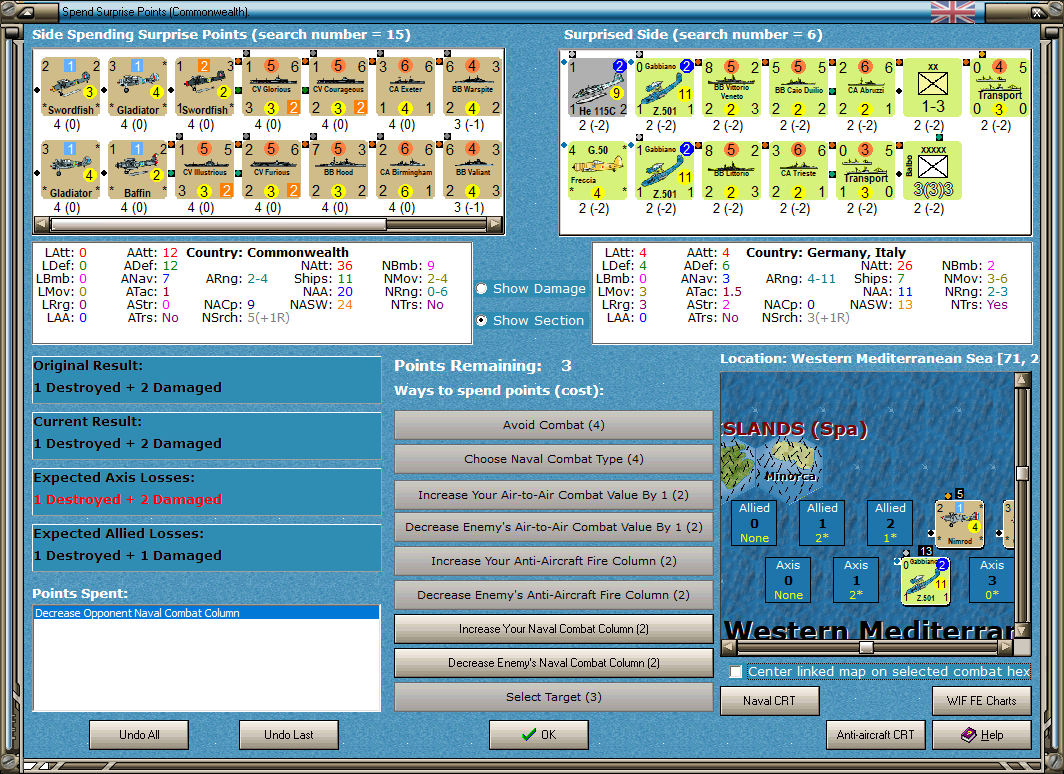
Task: Select Decrease Opponent Naval Combat Column entry
Action: coord(206,613)
